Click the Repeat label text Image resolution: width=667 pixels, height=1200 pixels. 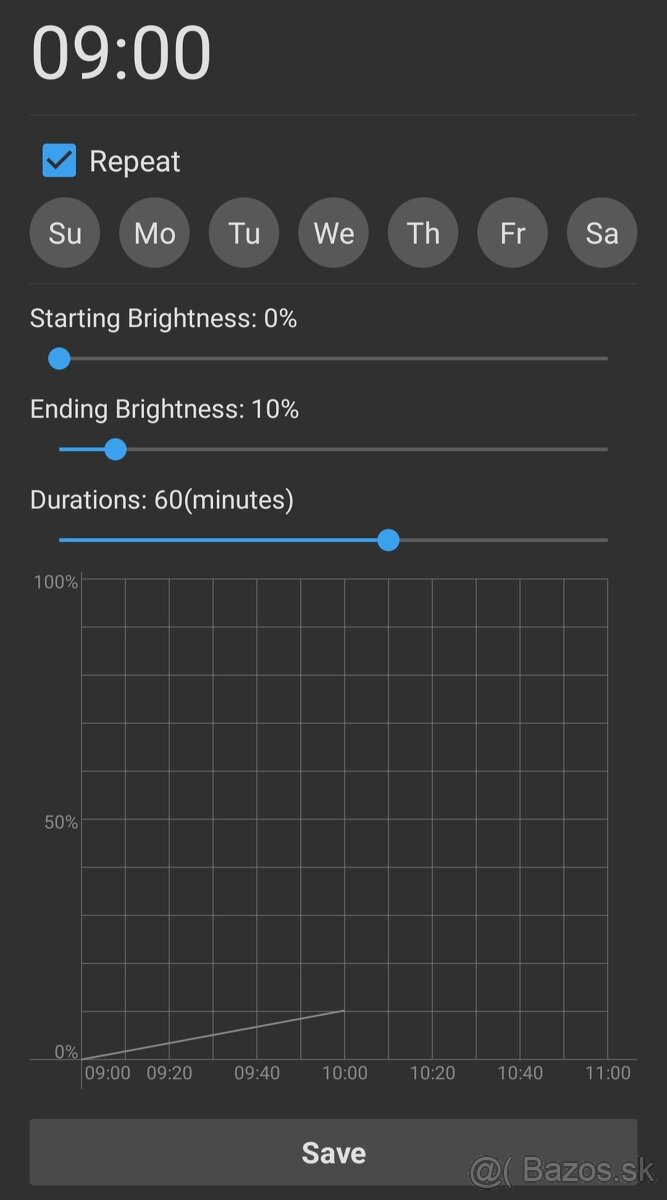click(x=134, y=160)
